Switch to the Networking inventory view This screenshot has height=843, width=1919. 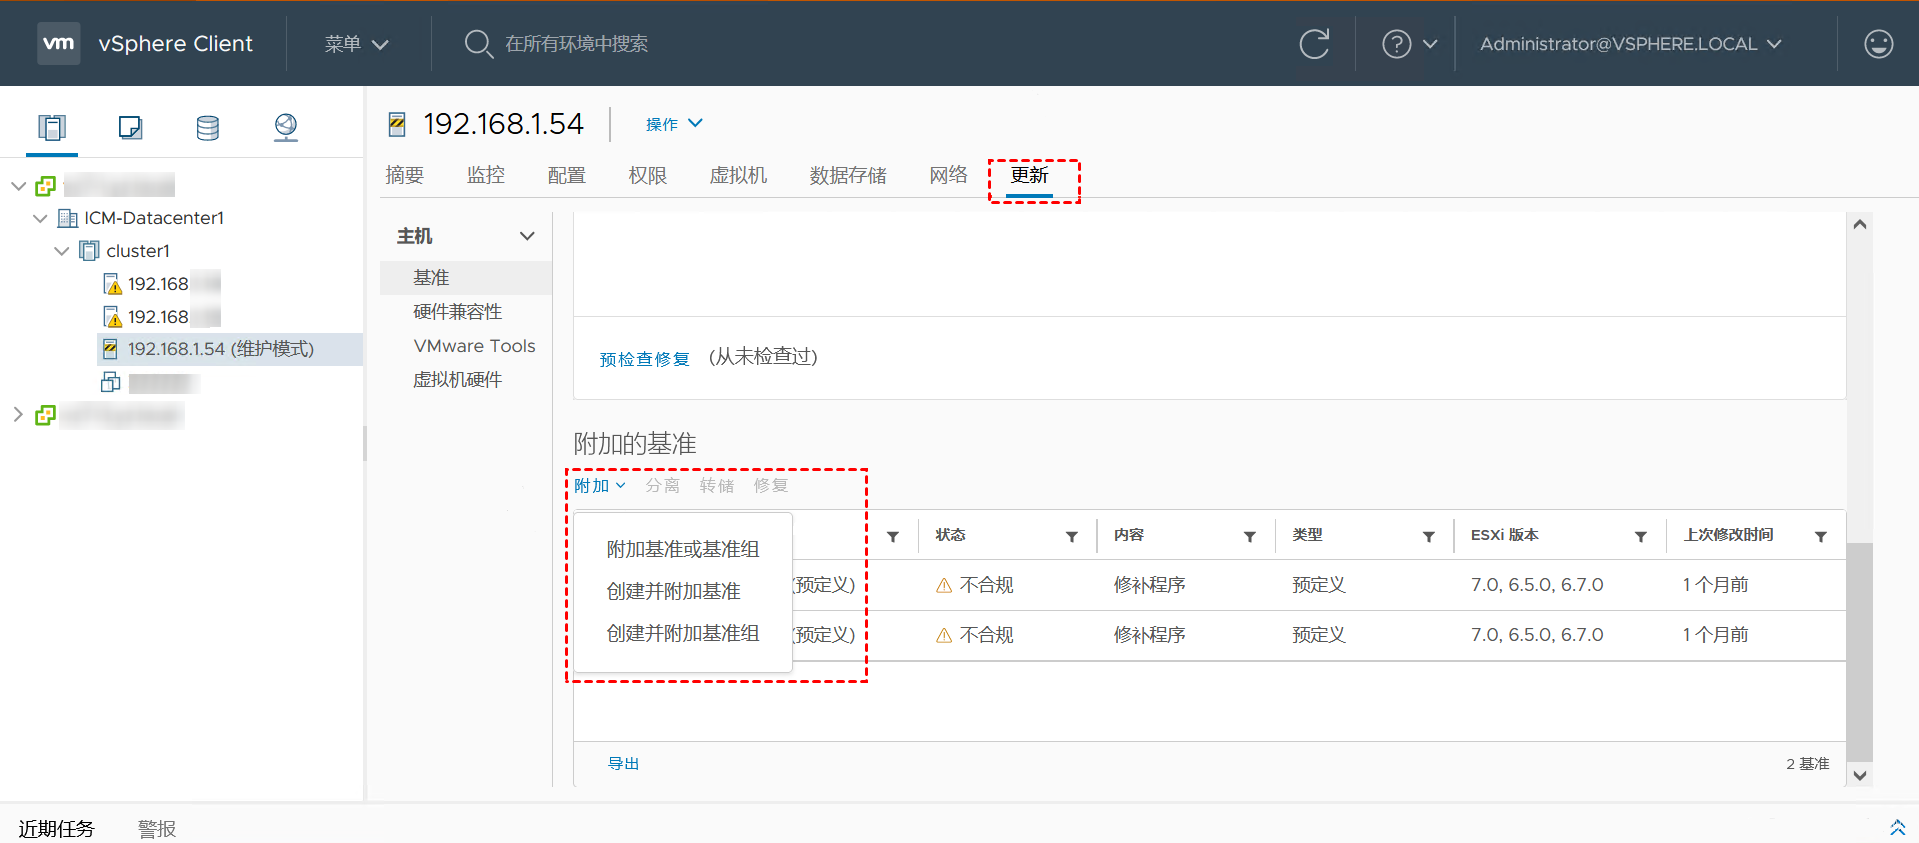(x=286, y=127)
